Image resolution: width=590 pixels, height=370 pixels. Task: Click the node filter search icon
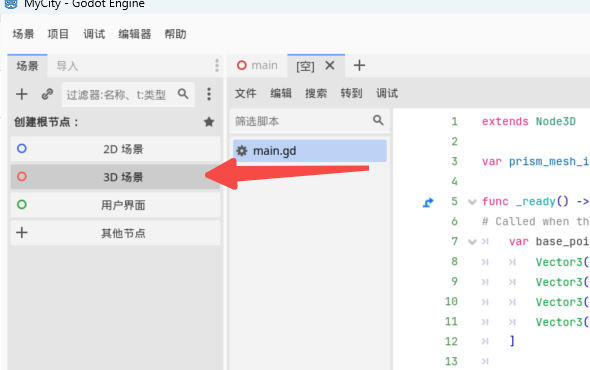pos(183,94)
